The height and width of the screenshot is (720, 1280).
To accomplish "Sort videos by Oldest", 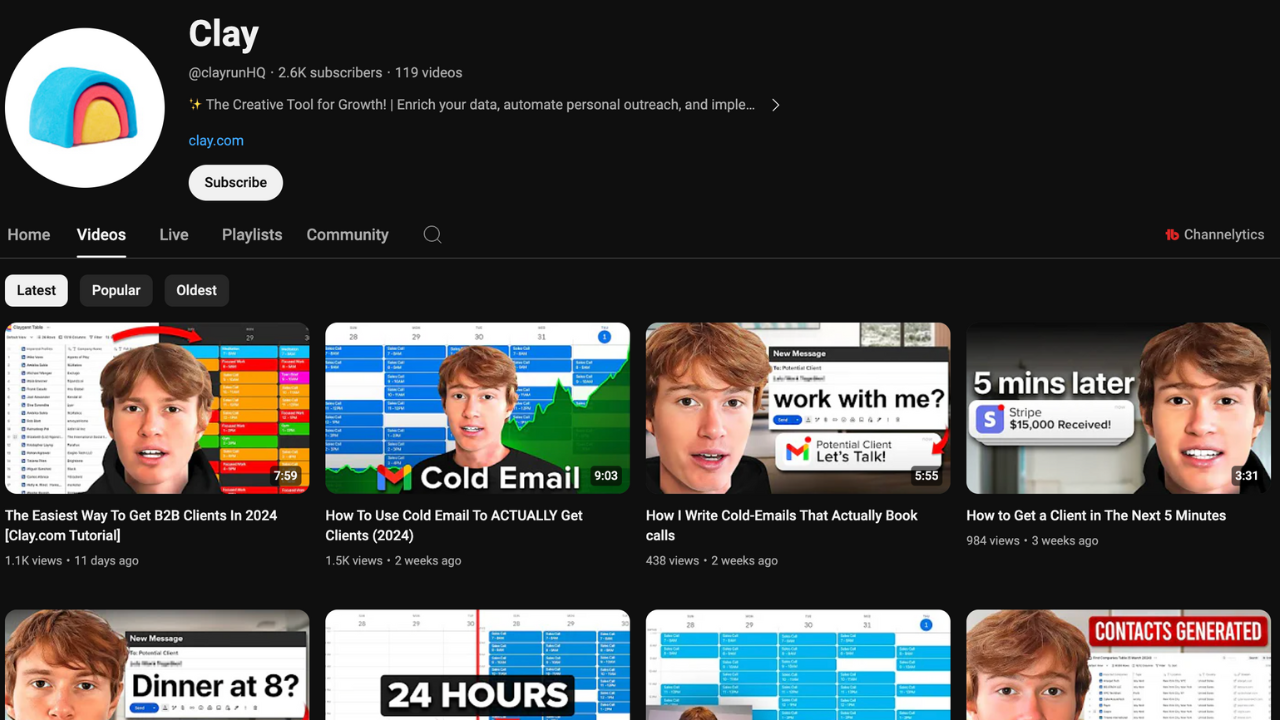I will pyautogui.click(x=196, y=290).
